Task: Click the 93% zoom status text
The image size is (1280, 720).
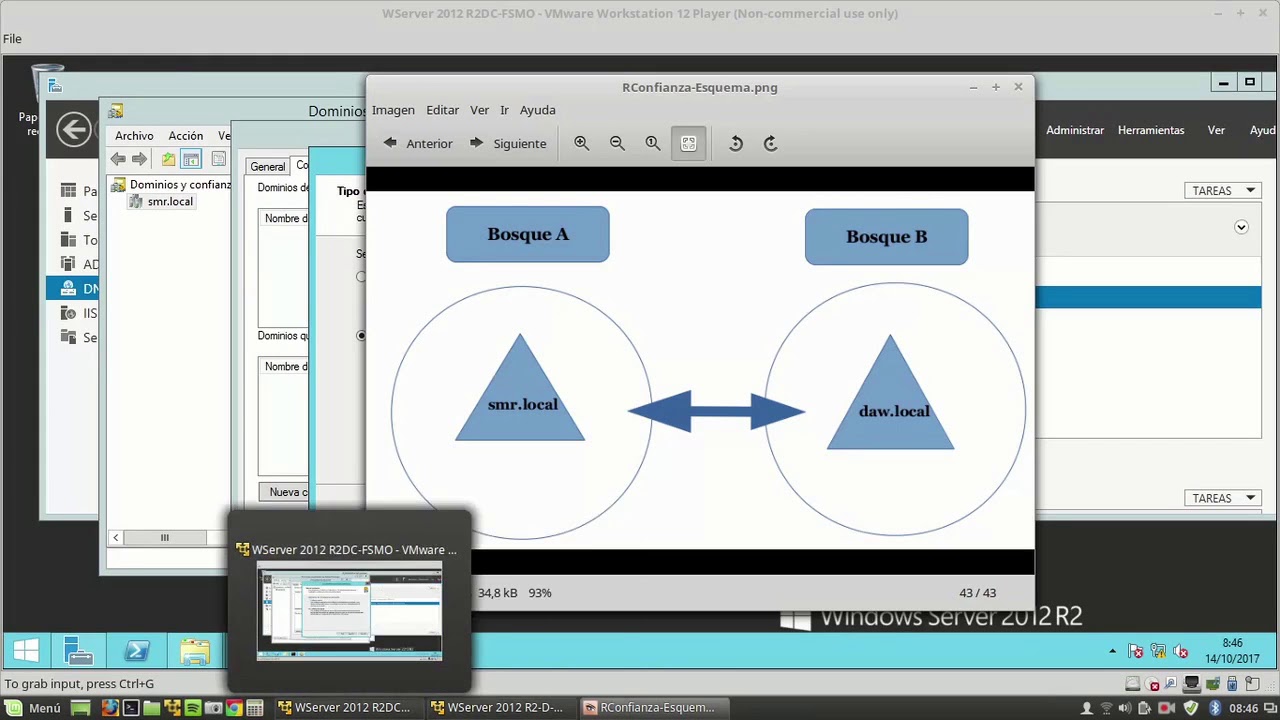Action: 540,593
